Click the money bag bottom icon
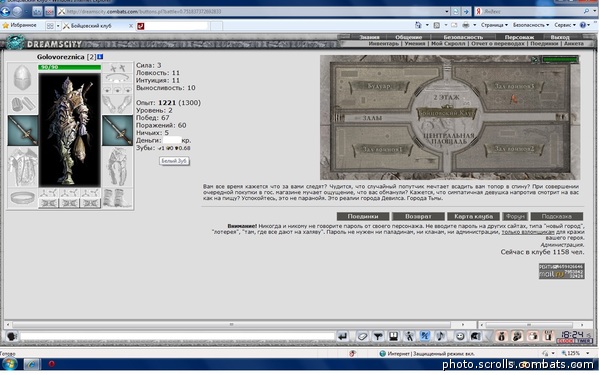 [502, 336]
